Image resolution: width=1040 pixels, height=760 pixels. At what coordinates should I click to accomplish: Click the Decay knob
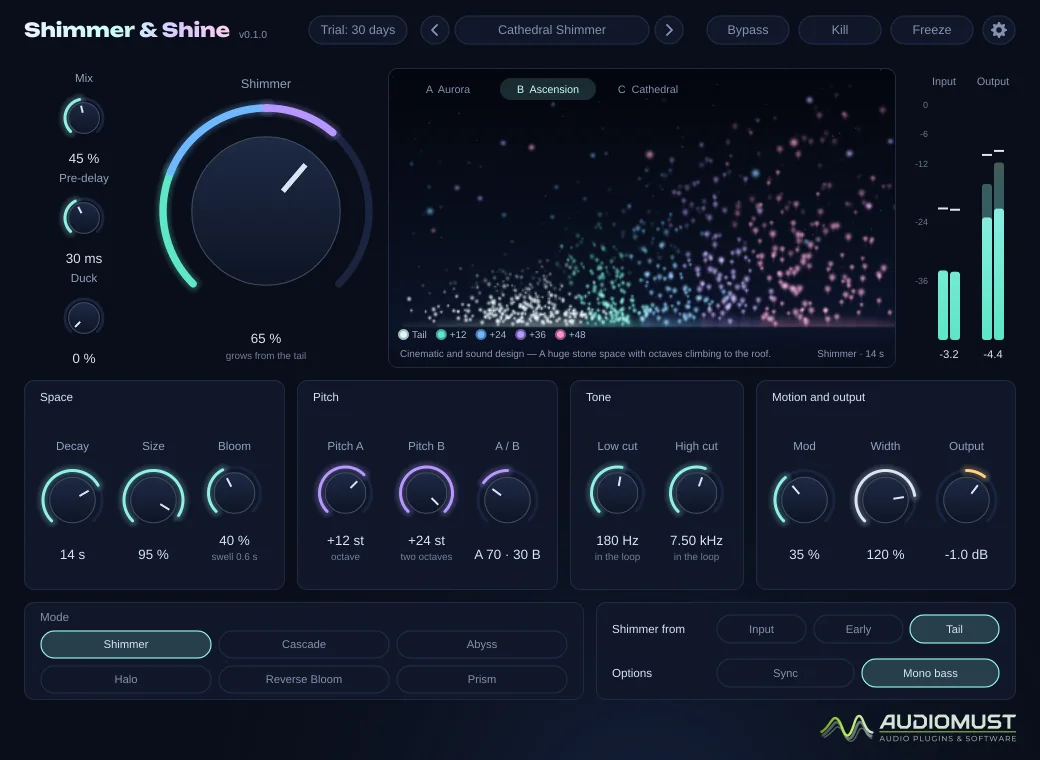(72, 499)
